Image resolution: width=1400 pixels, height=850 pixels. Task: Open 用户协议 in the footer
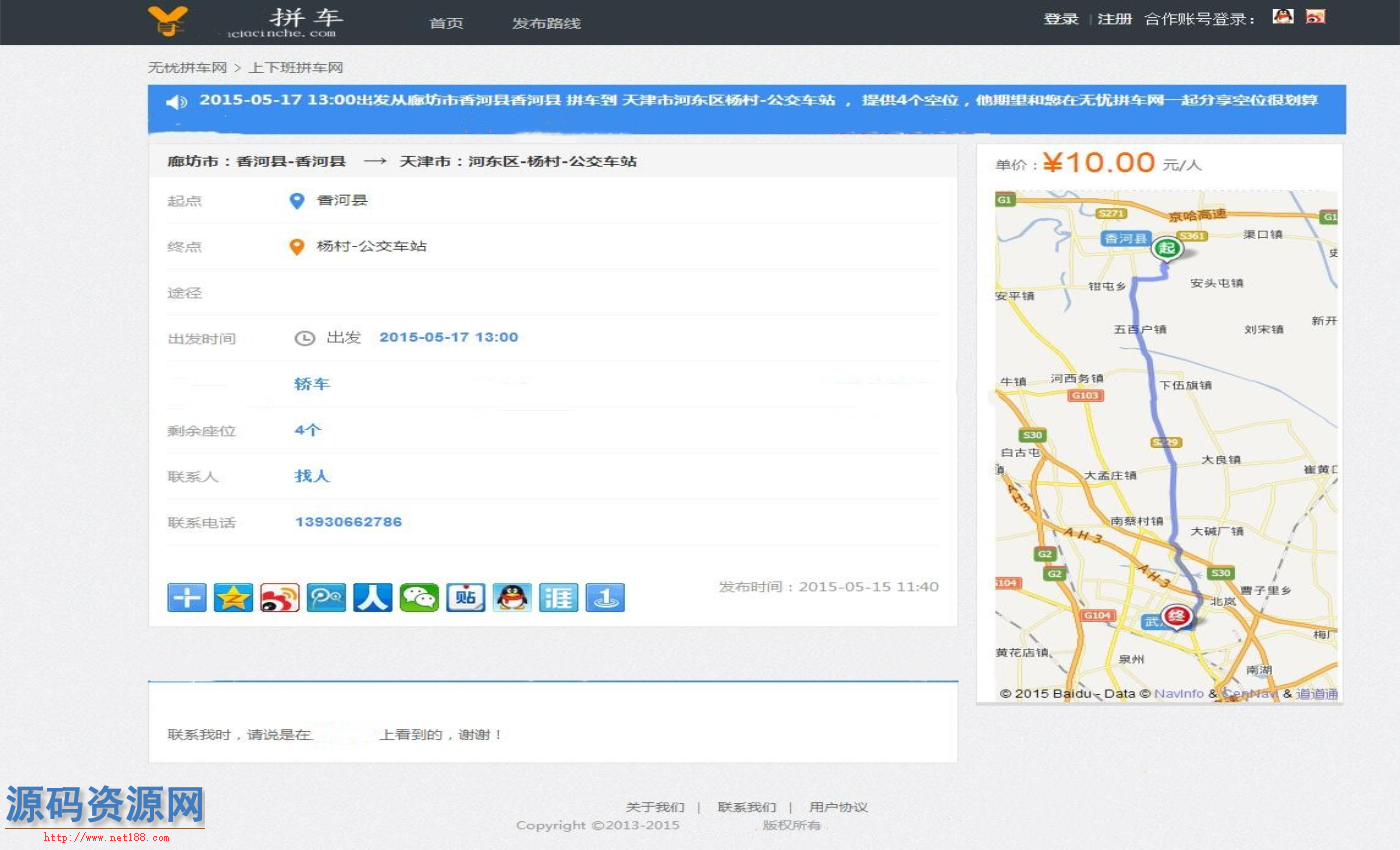click(x=838, y=807)
